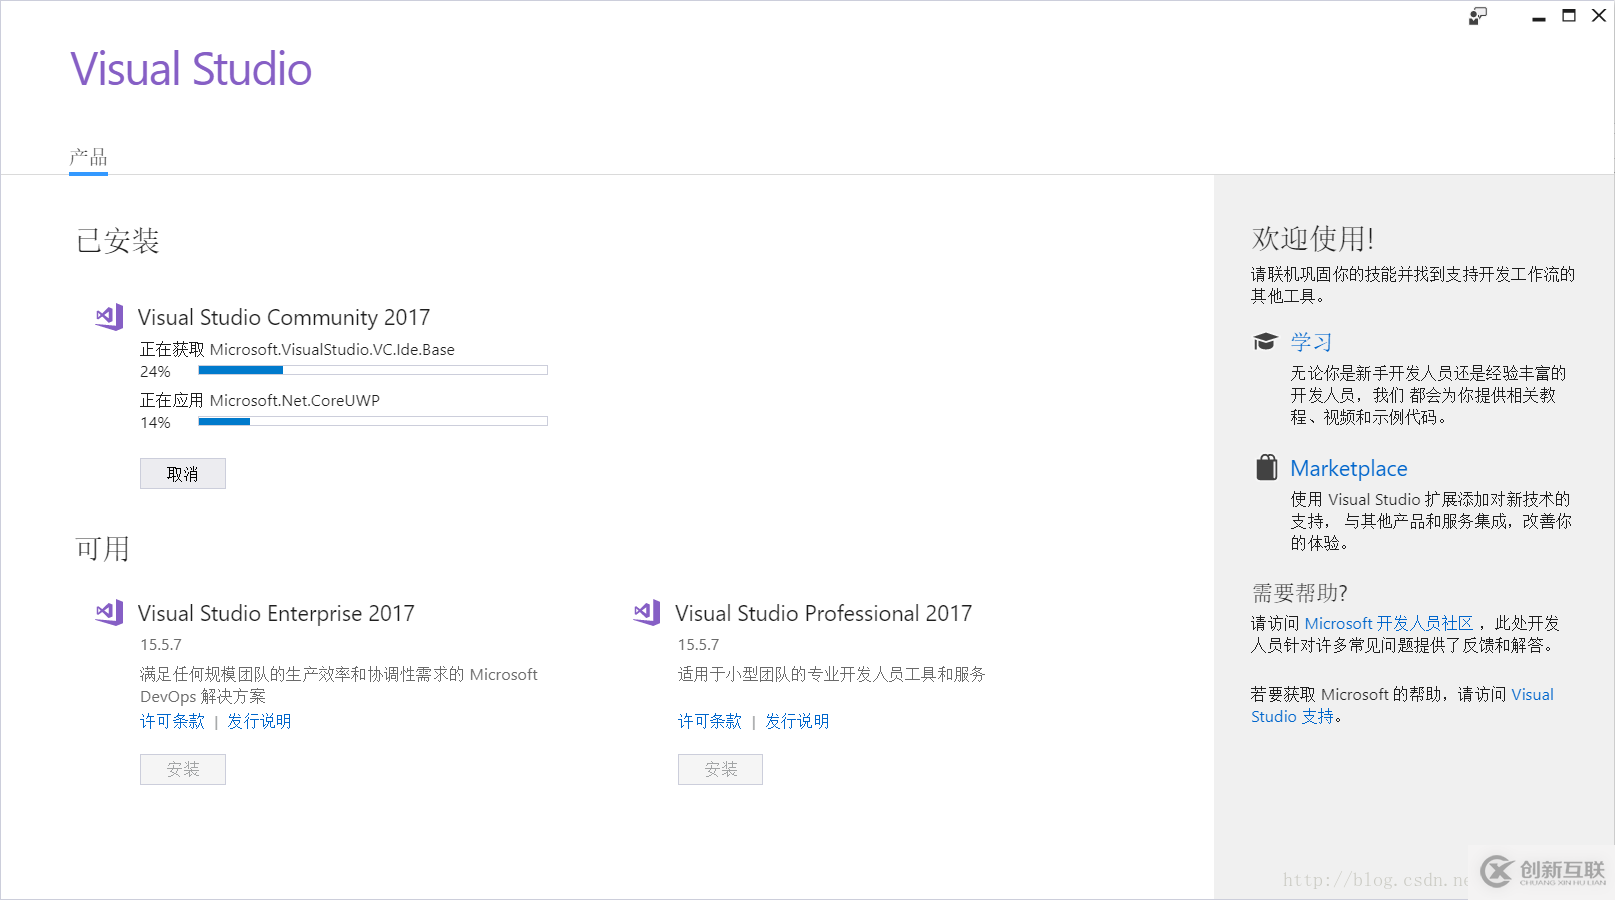Click 安装 button under Enterprise 2017

click(183, 769)
